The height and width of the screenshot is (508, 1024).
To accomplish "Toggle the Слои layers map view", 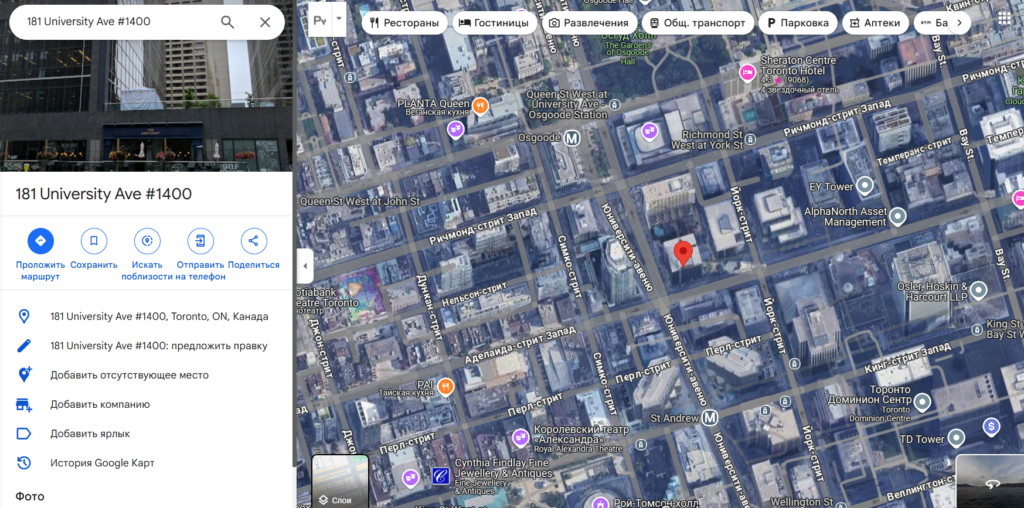I will point(340,482).
